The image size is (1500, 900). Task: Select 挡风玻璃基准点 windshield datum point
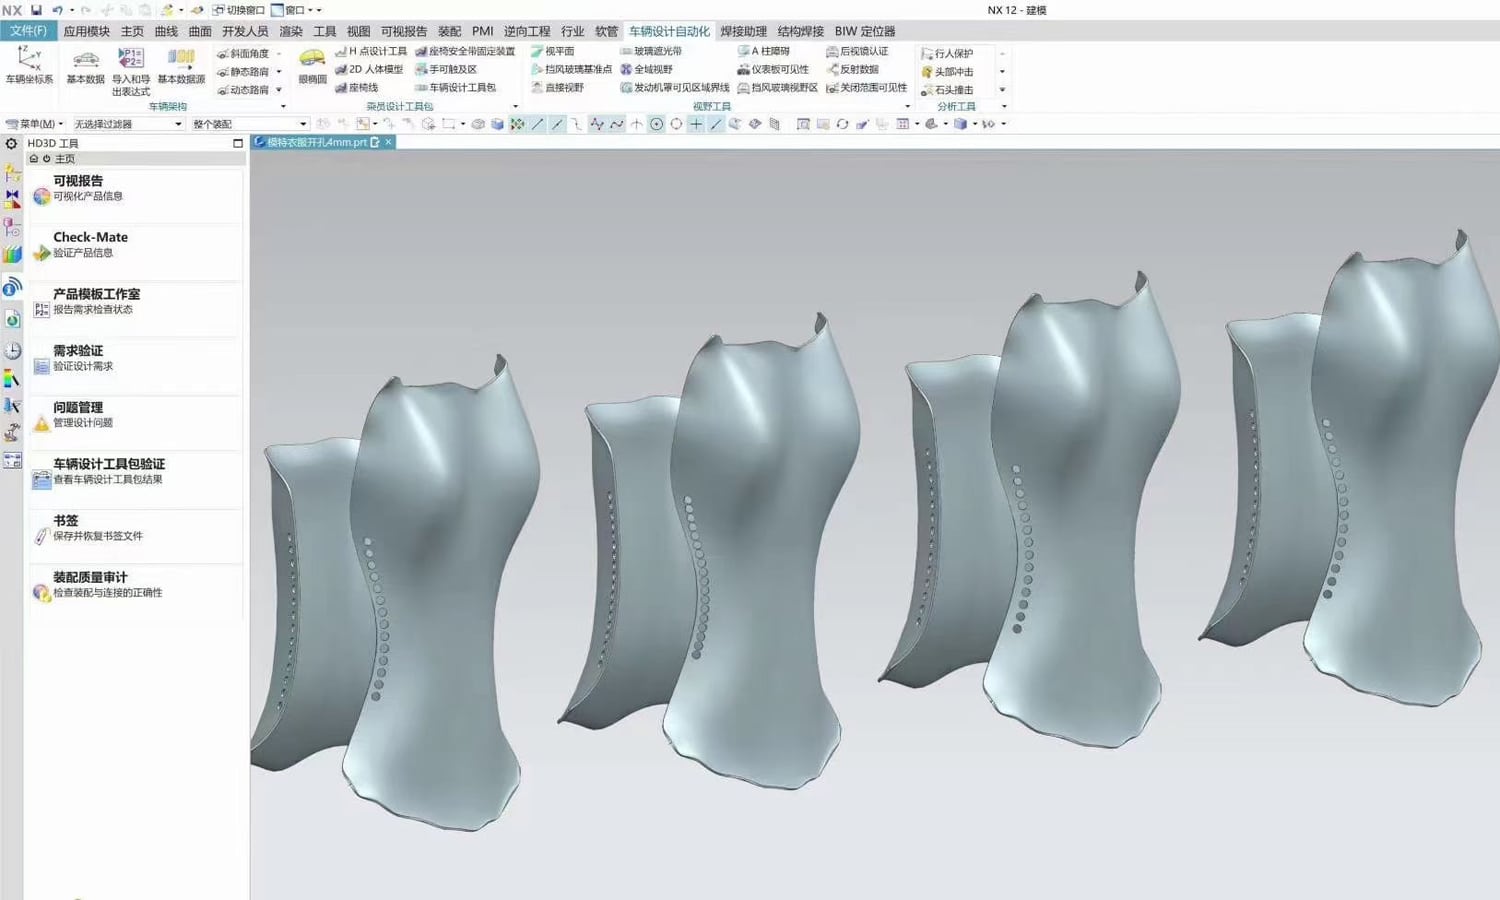[x=571, y=69]
